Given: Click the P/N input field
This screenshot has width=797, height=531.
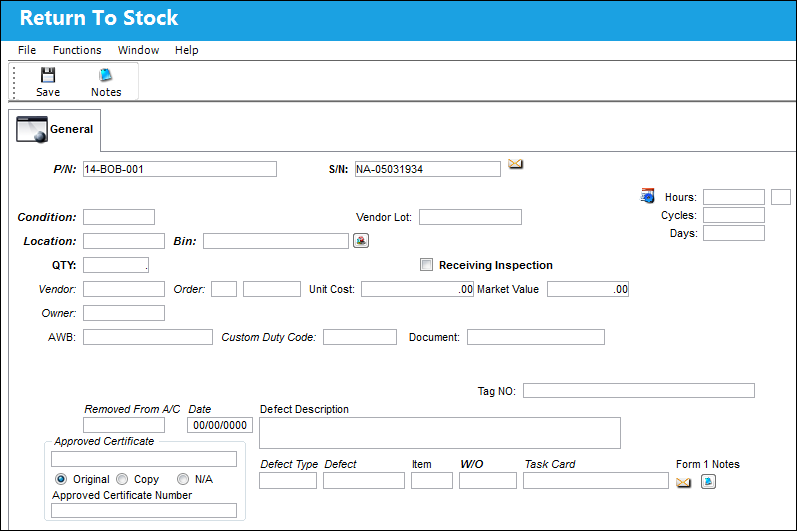Looking at the screenshot, I should [x=180, y=169].
